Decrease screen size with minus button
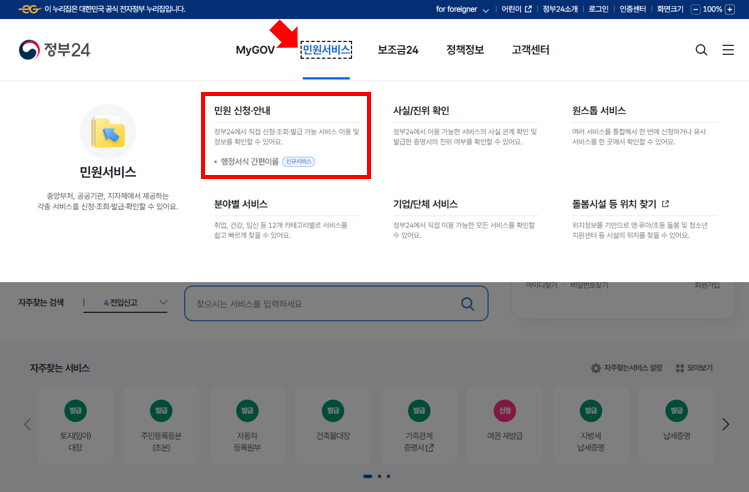The height and width of the screenshot is (492, 749). (696, 9)
